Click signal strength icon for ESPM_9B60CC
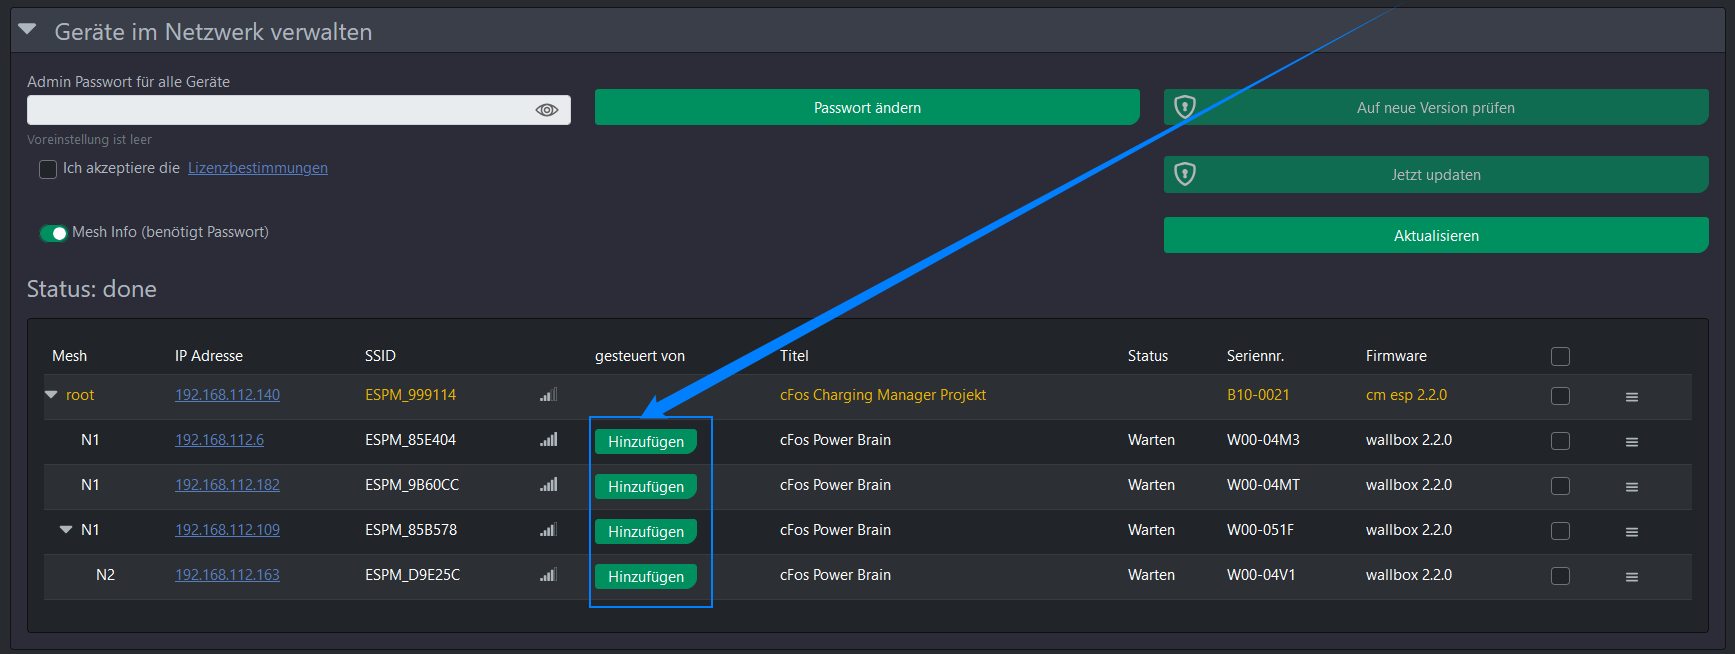Image resolution: width=1735 pixels, height=654 pixels. (x=548, y=484)
